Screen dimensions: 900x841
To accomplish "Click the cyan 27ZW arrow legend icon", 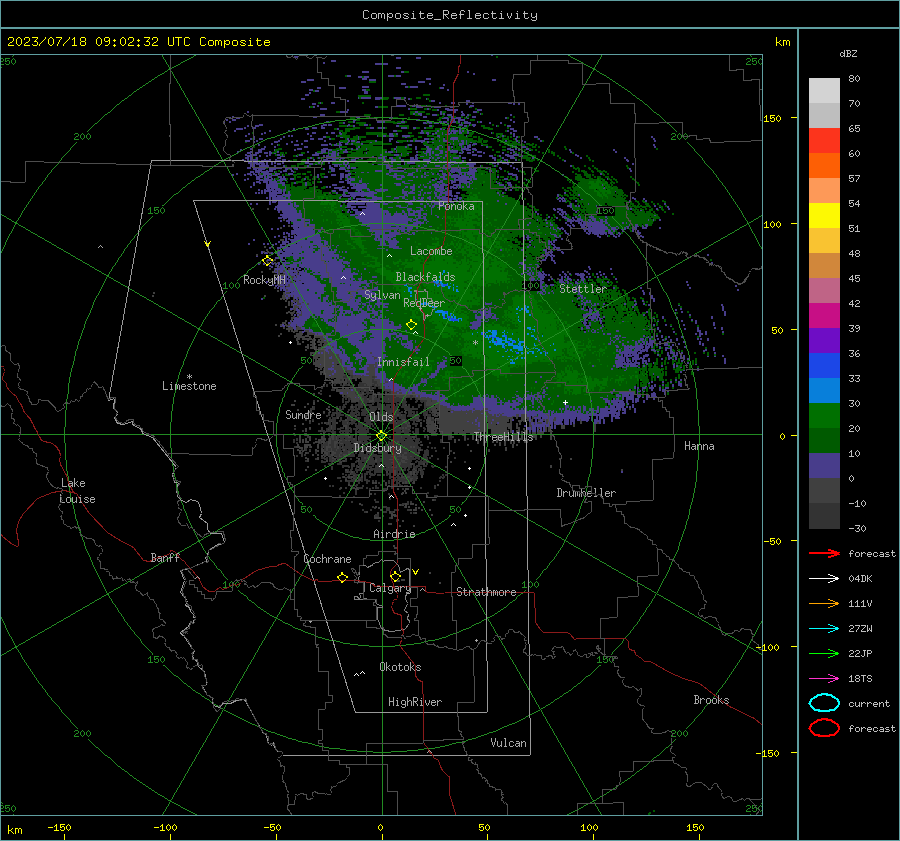I will click(824, 629).
